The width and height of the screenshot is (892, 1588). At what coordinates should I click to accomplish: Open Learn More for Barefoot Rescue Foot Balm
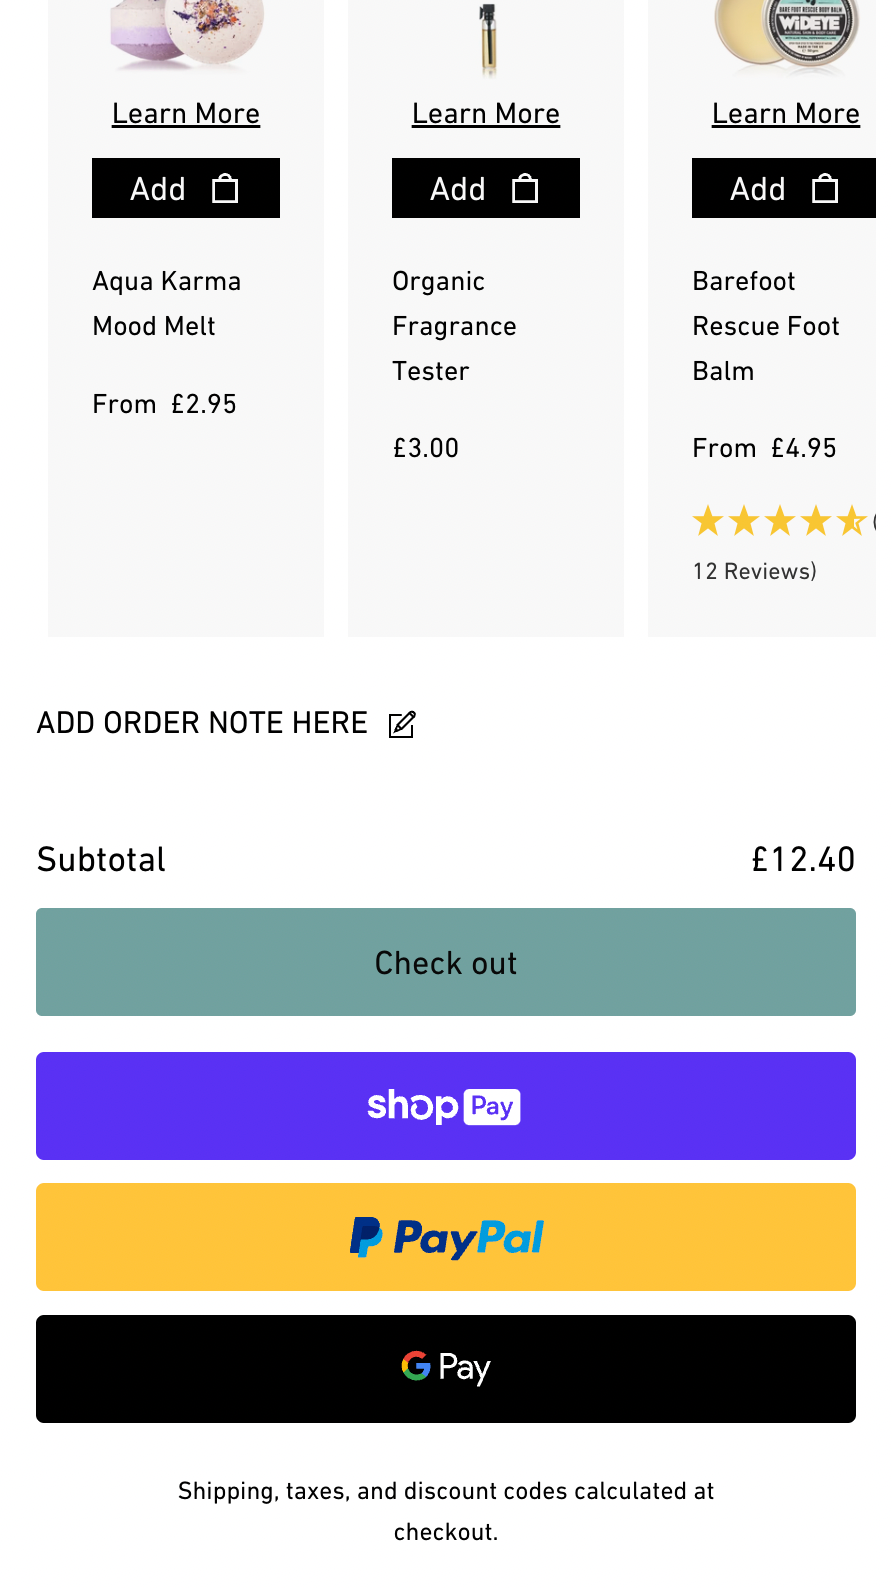(x=786, y=114)
